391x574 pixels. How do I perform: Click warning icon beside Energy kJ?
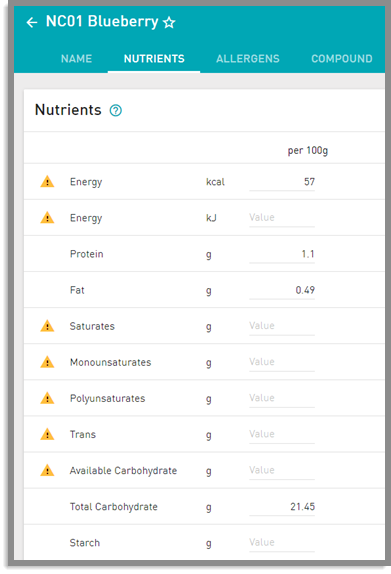point(47,217)
